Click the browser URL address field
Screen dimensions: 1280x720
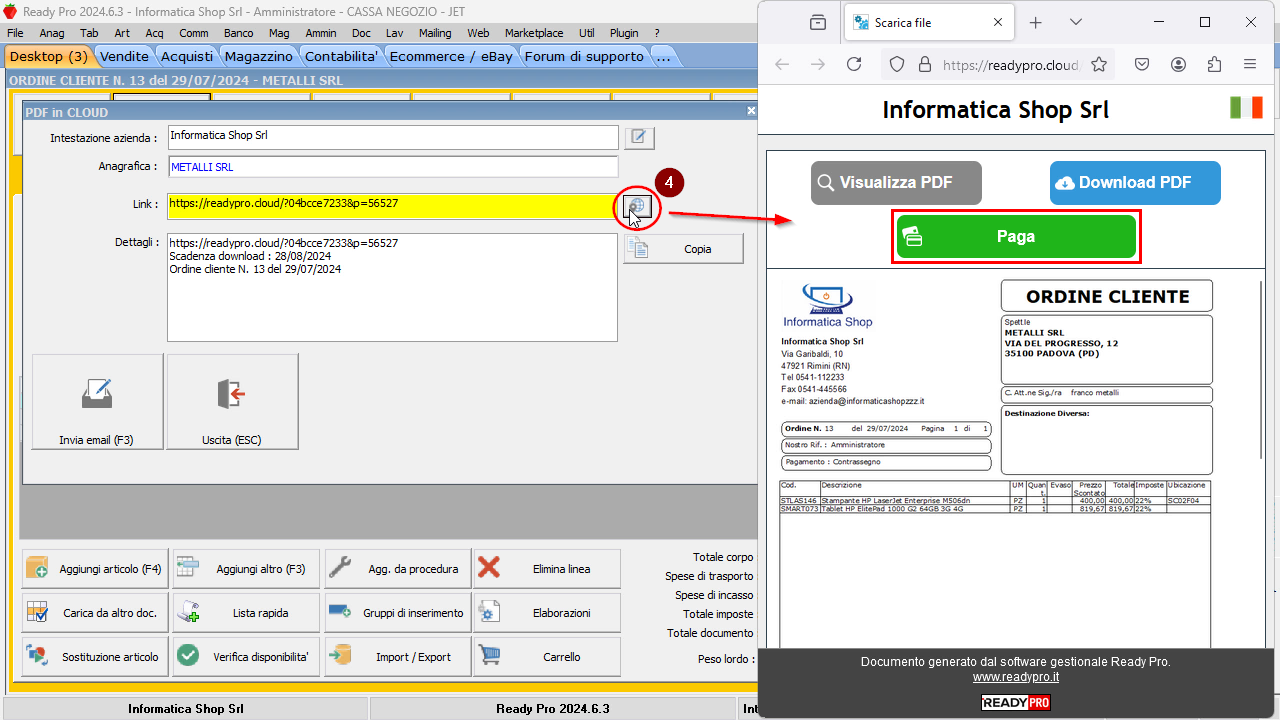coord(1011,64)
